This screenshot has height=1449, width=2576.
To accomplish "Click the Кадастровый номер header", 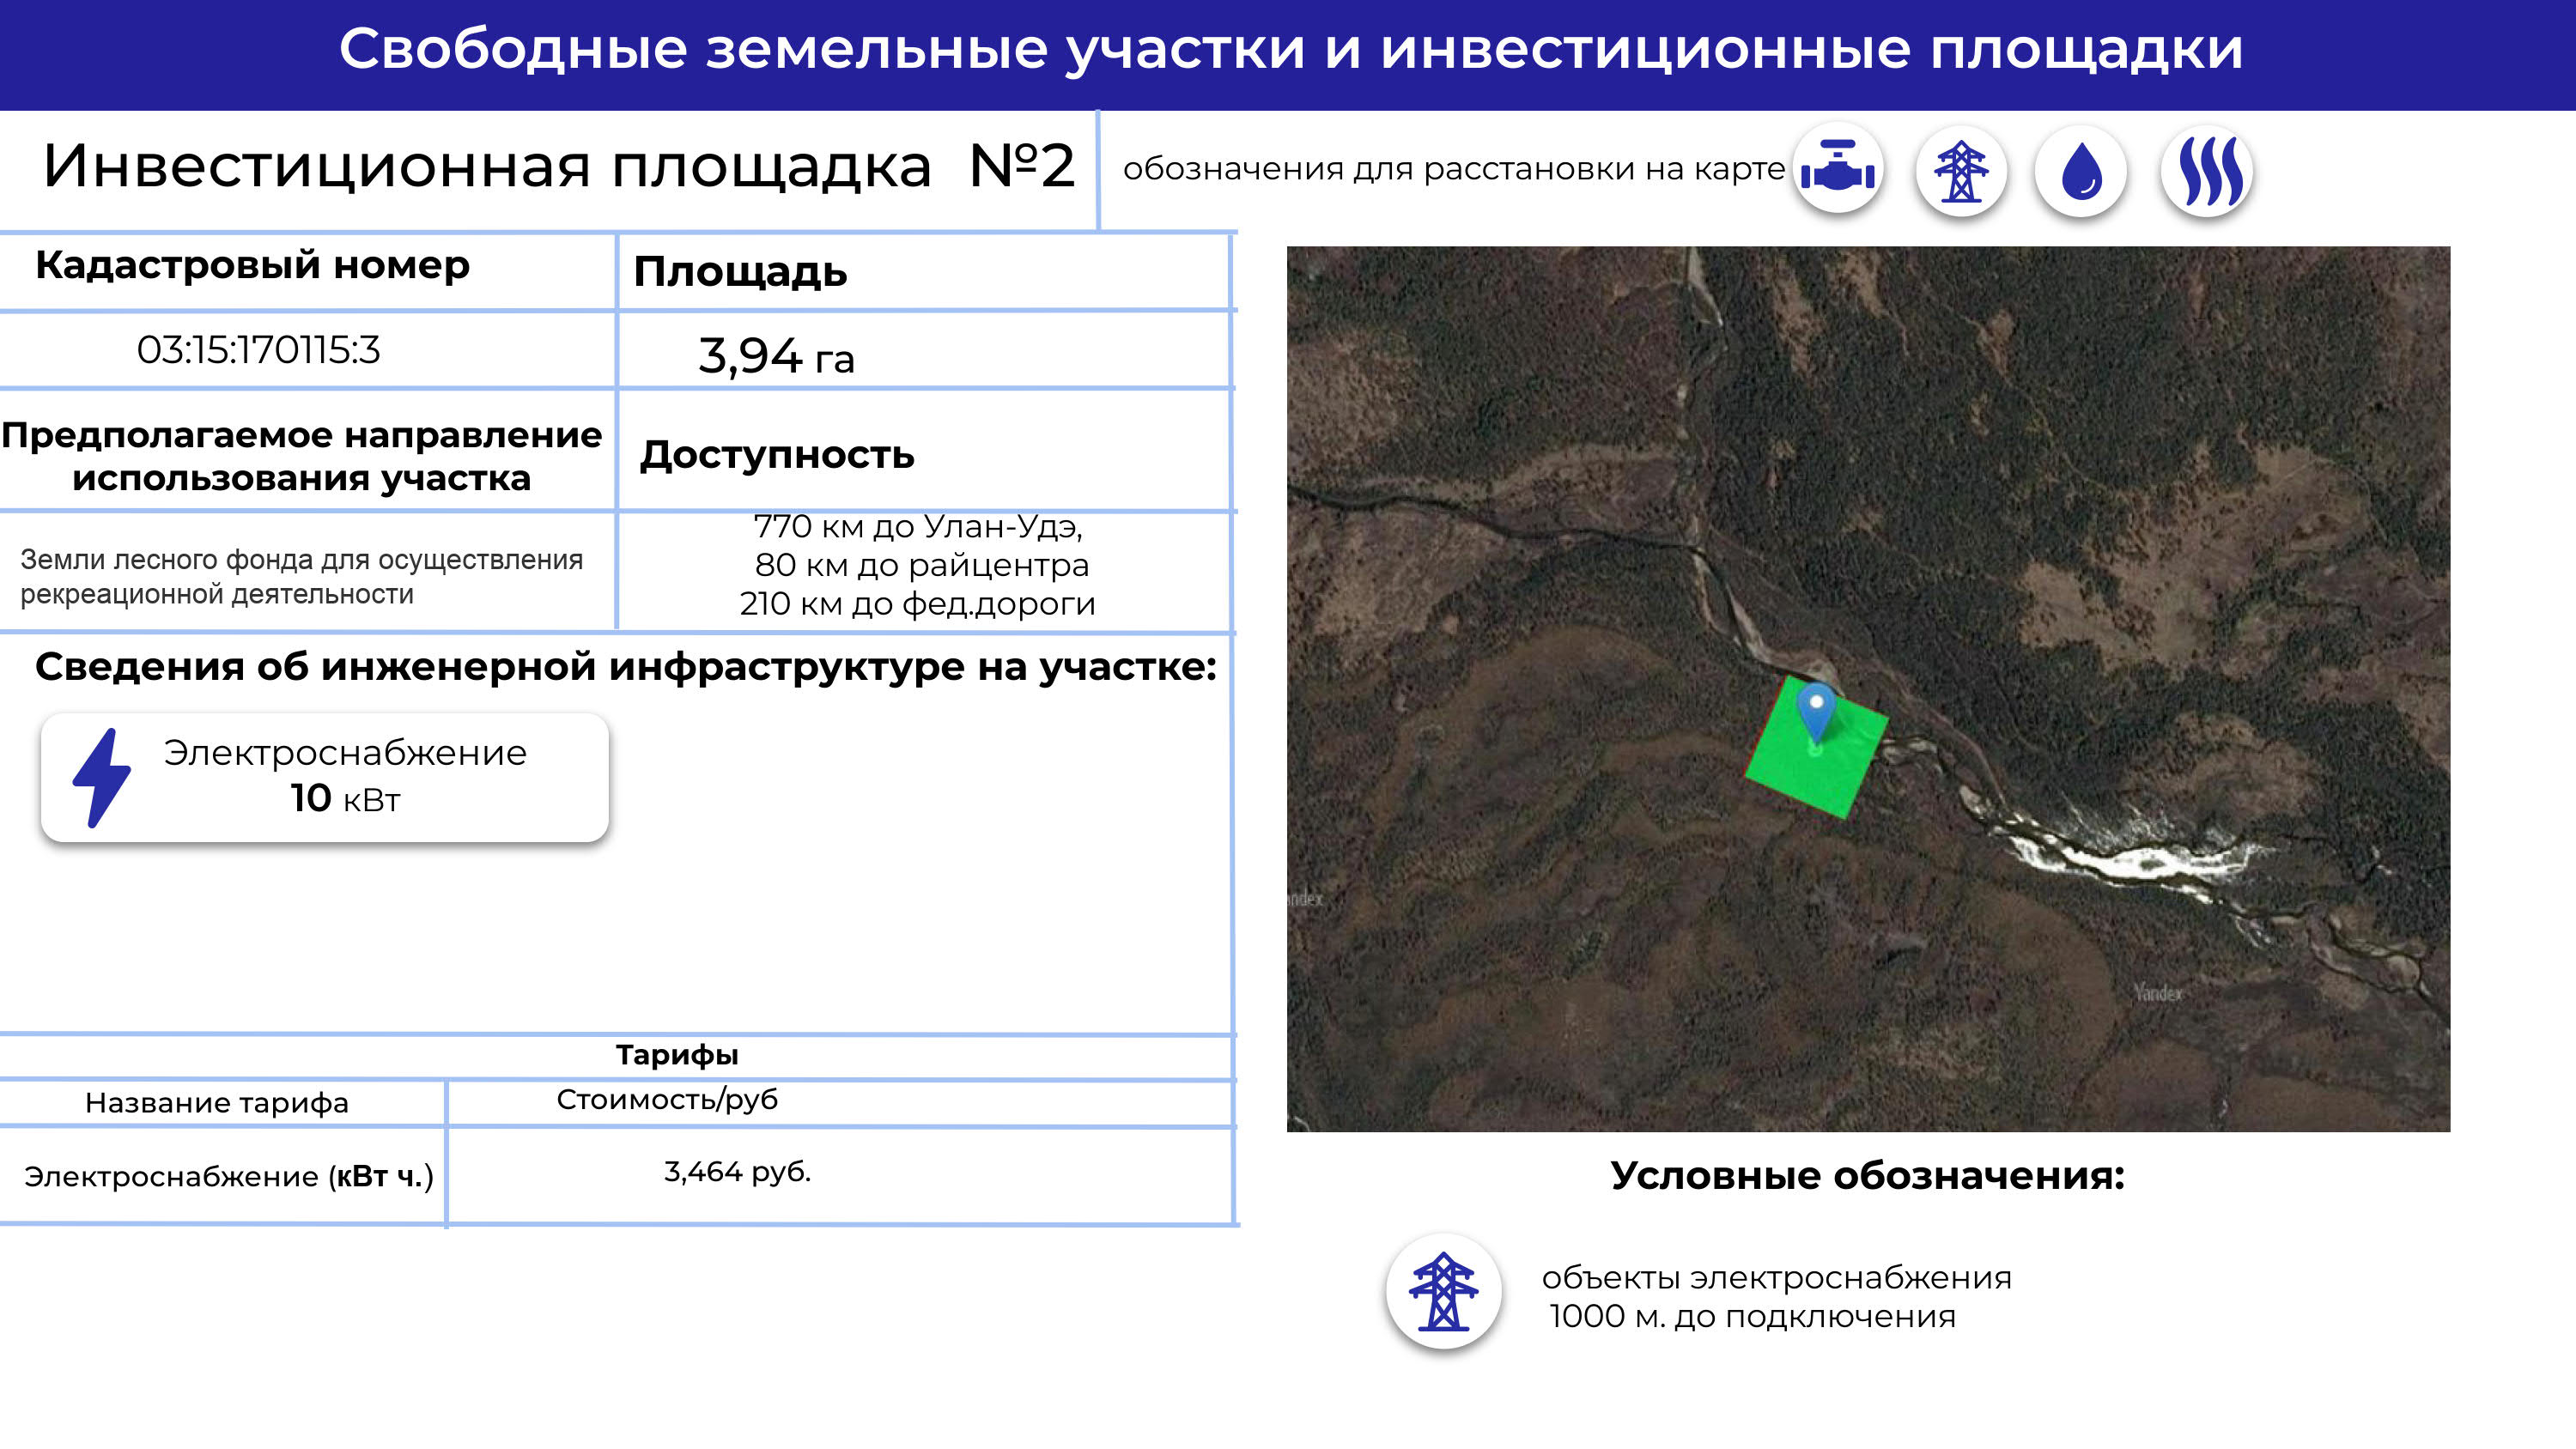I will [252, 265].
